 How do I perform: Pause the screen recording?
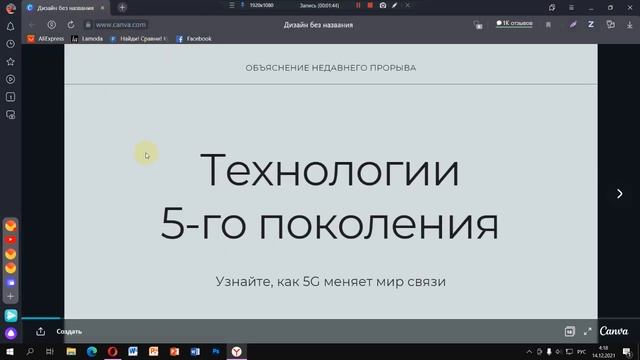coord(358,5)
